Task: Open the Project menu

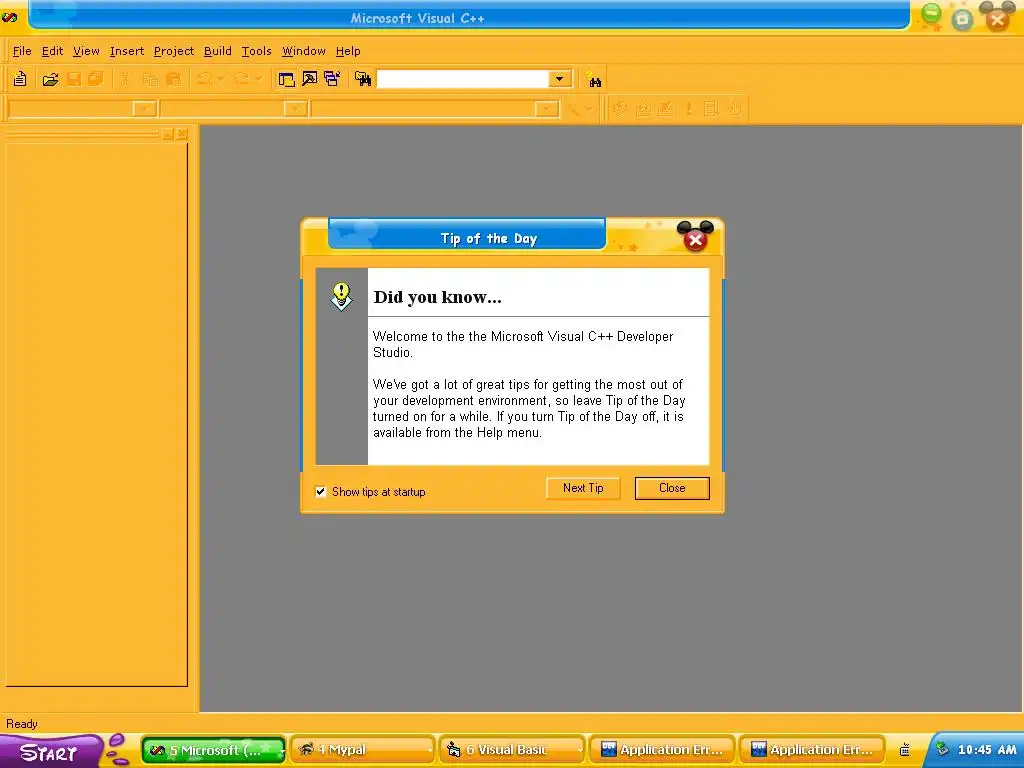Action: tap(174, 51)
